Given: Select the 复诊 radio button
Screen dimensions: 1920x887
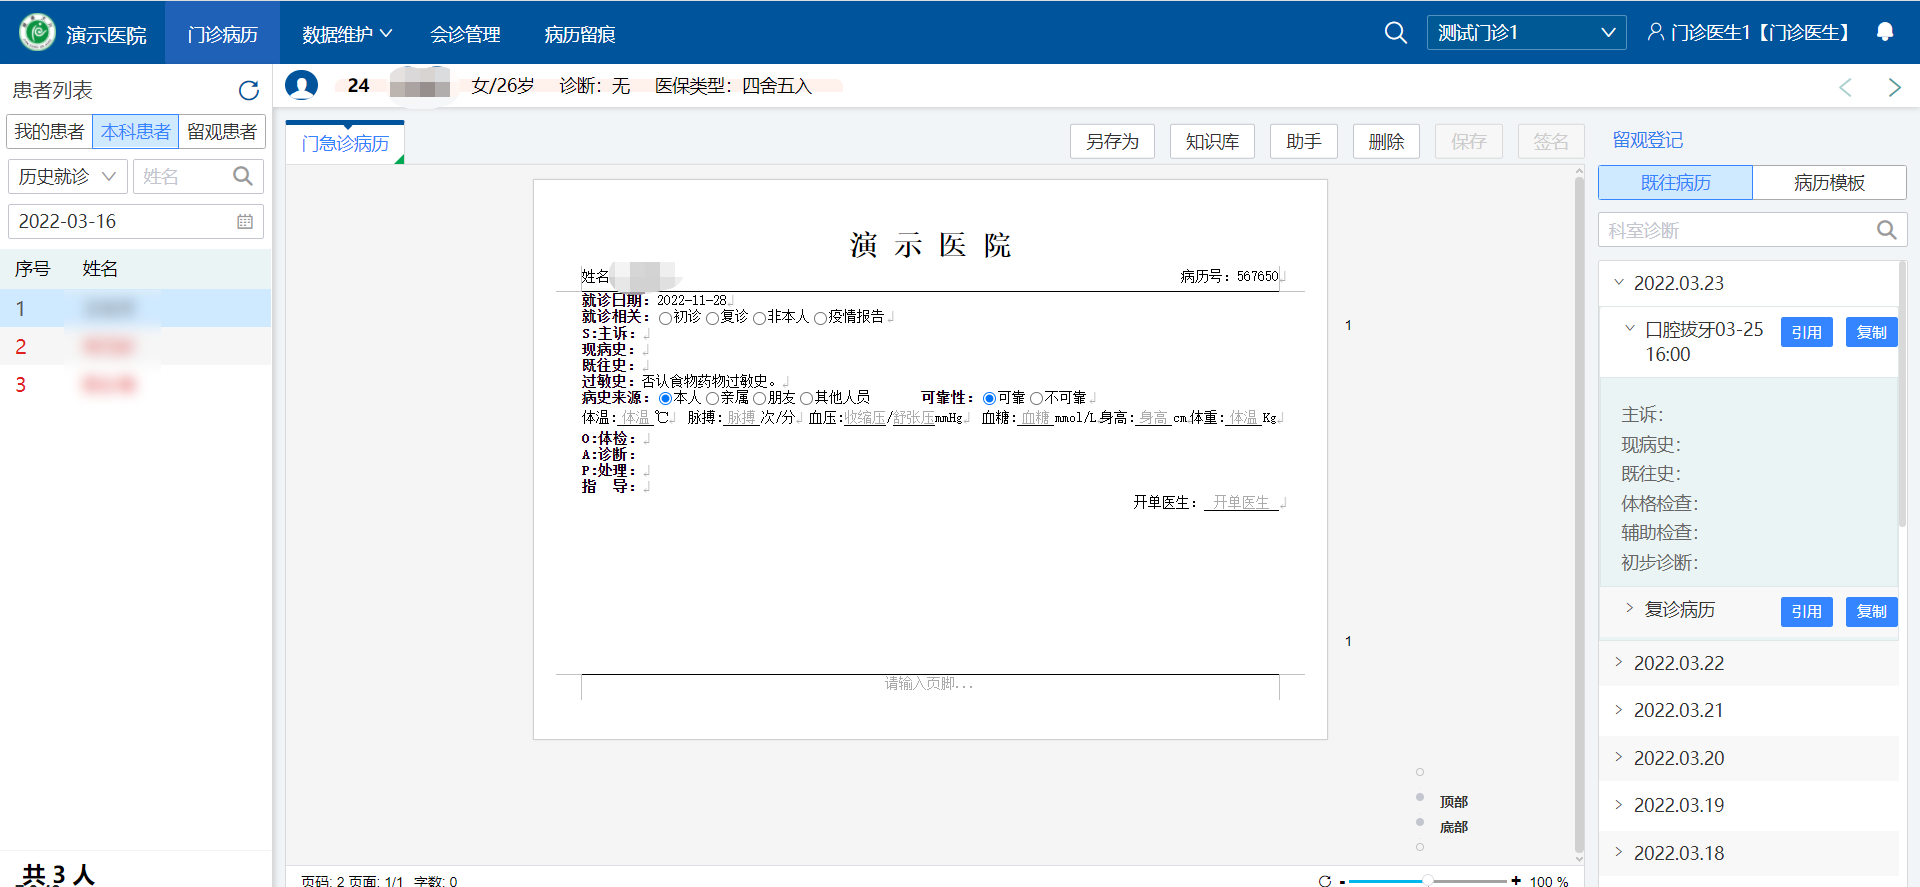Looking at the screenshot, I should click(x=712, y=318).
